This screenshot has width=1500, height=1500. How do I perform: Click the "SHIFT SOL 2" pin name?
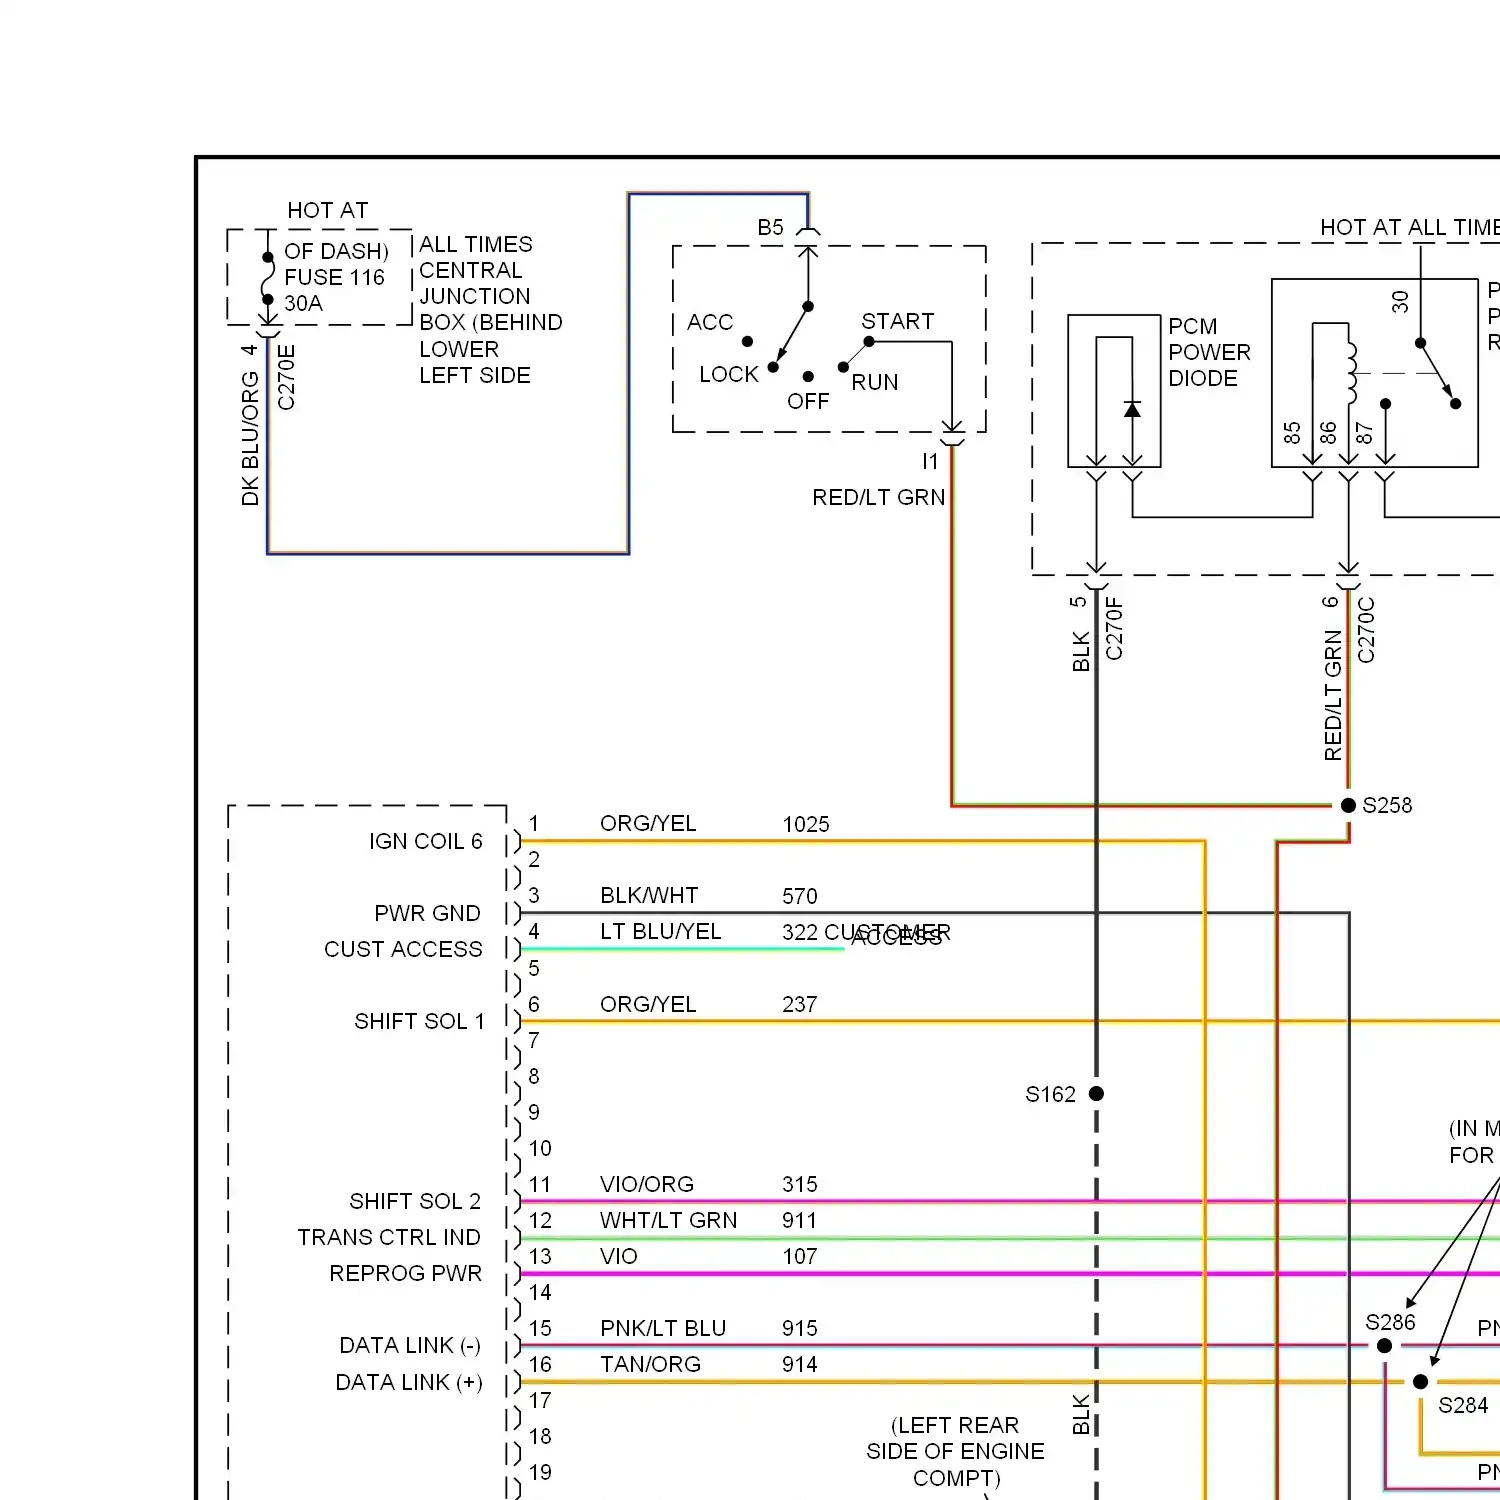415,1201
